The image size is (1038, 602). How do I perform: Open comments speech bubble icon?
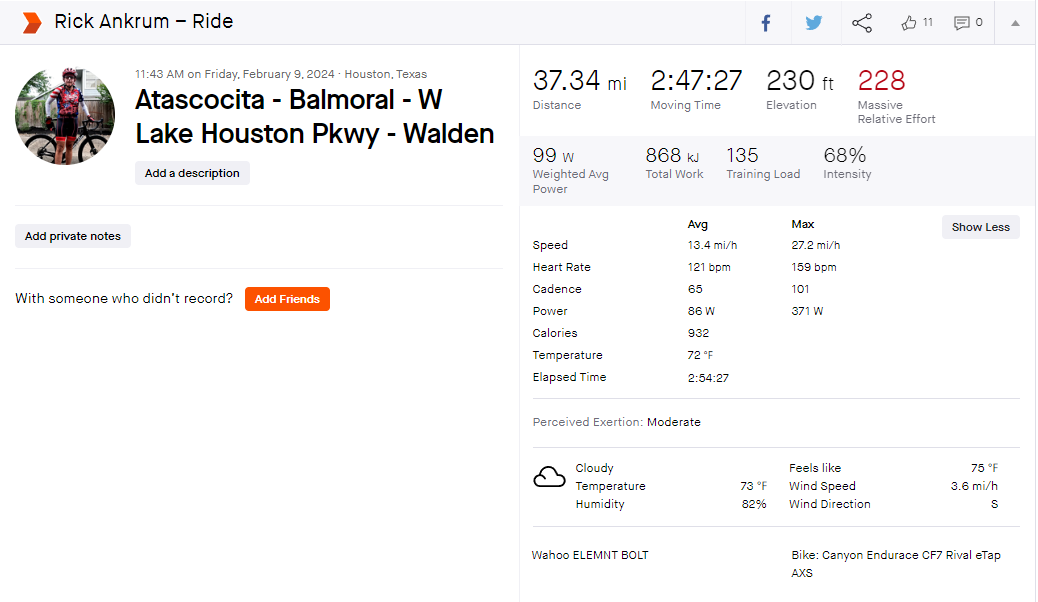tap(961, 23)
